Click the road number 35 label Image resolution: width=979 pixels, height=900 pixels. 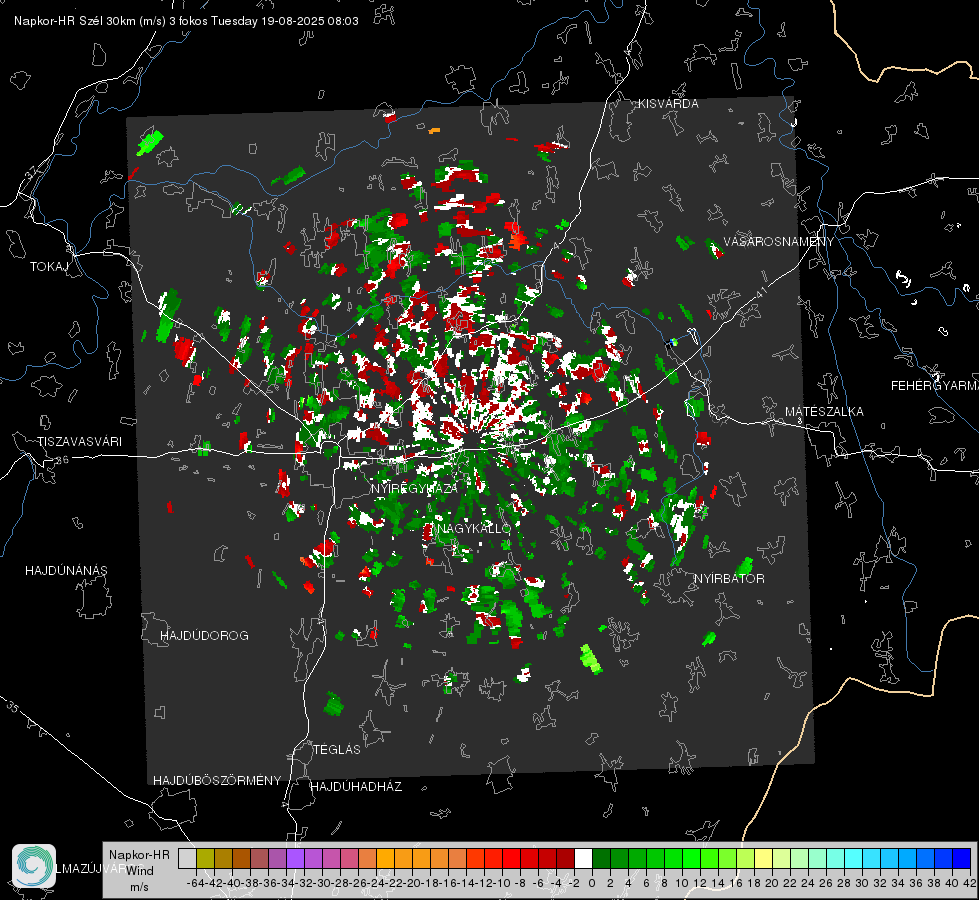pos(12,707)
